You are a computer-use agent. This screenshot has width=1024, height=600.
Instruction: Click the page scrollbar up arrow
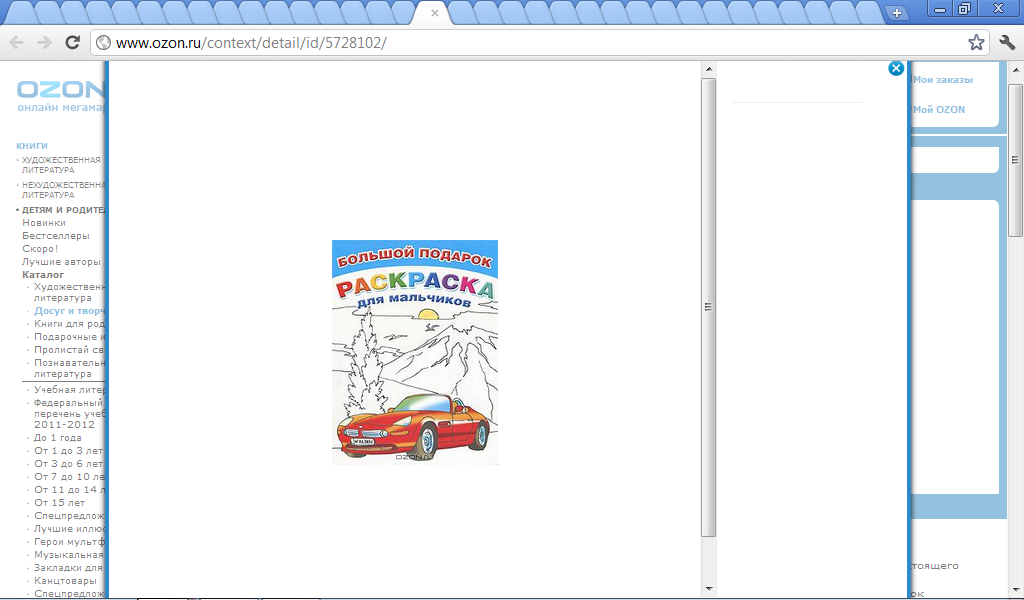point(1016,70)
